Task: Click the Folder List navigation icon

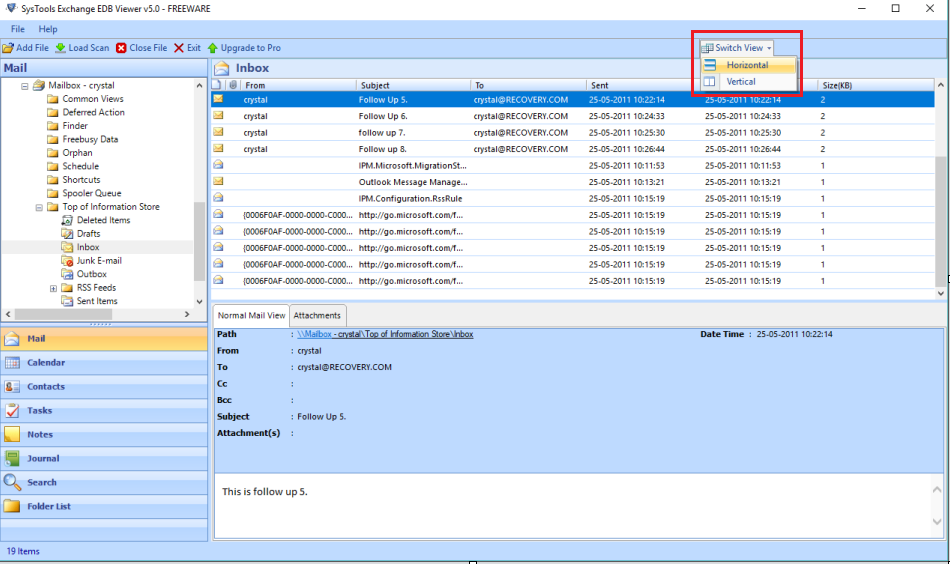Action: 12,506
